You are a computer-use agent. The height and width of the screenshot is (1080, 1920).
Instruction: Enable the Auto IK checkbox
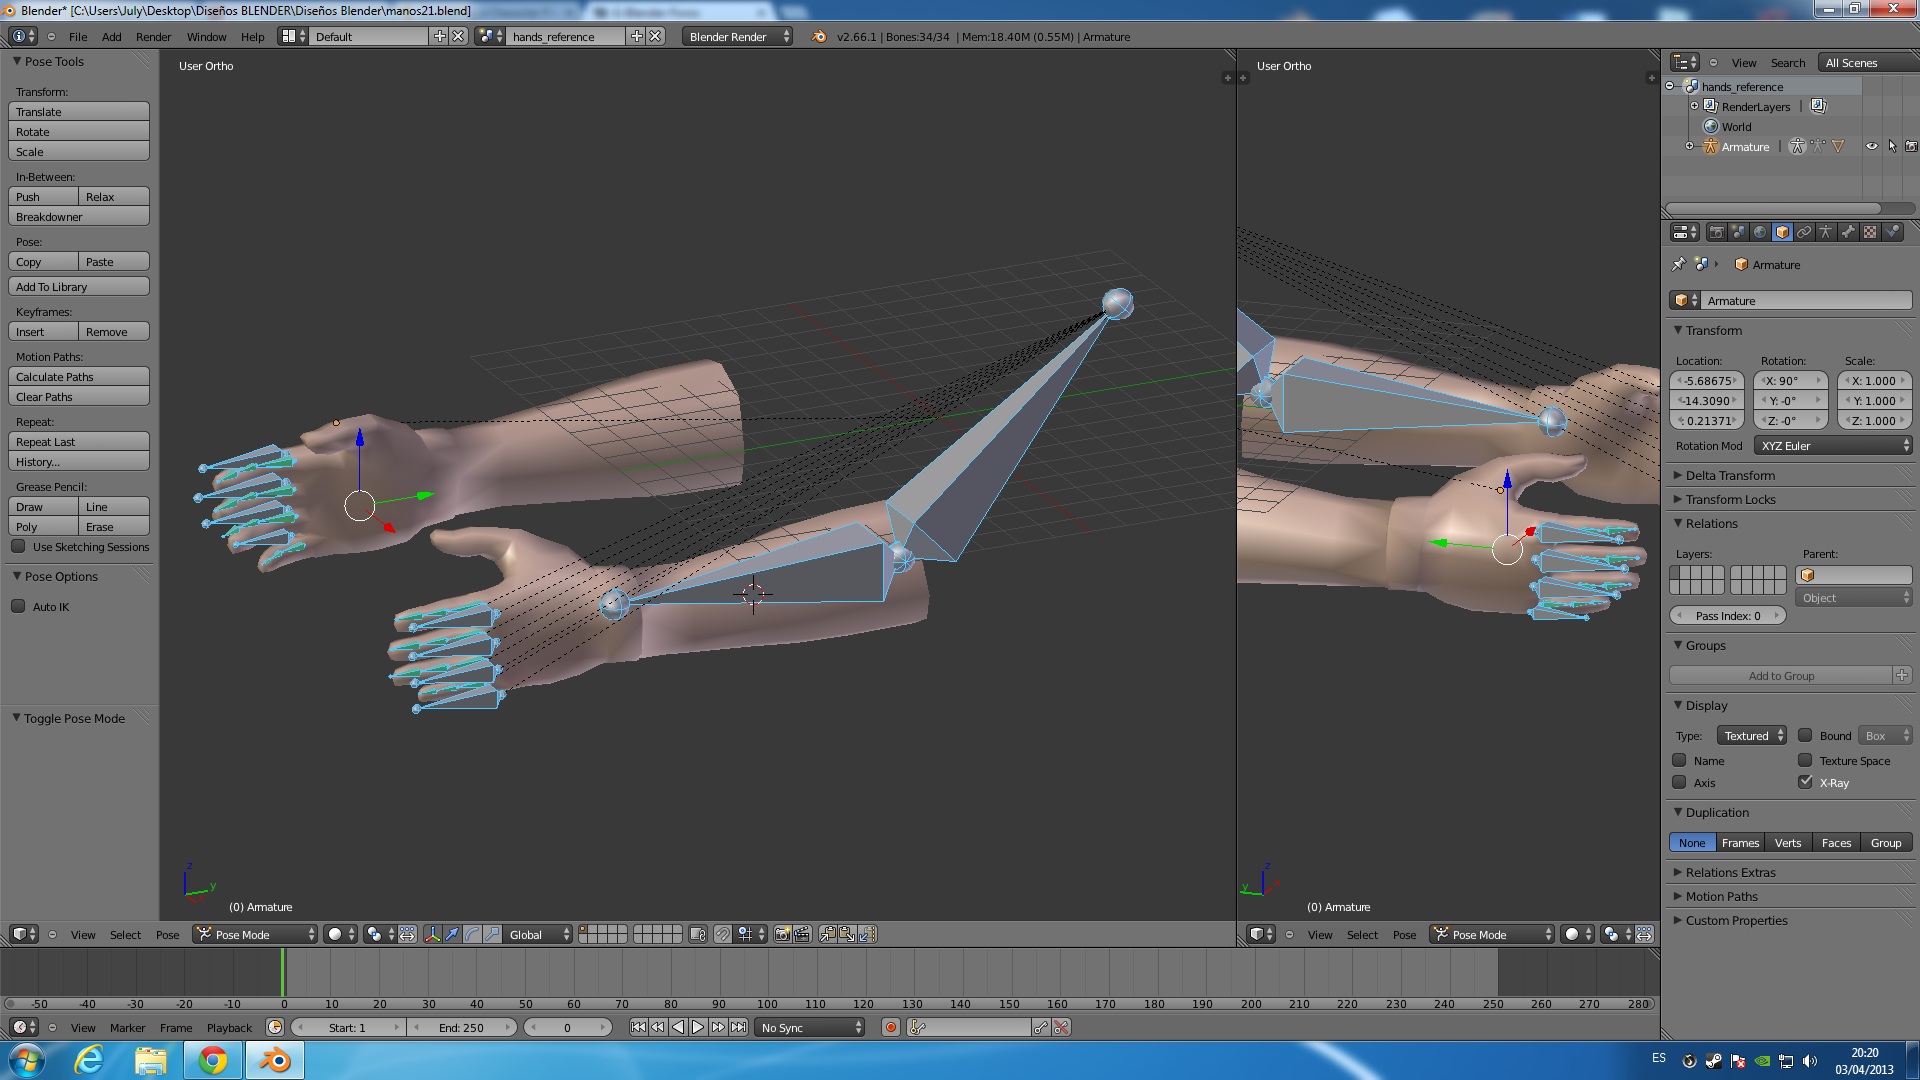[x=18, y=606]
